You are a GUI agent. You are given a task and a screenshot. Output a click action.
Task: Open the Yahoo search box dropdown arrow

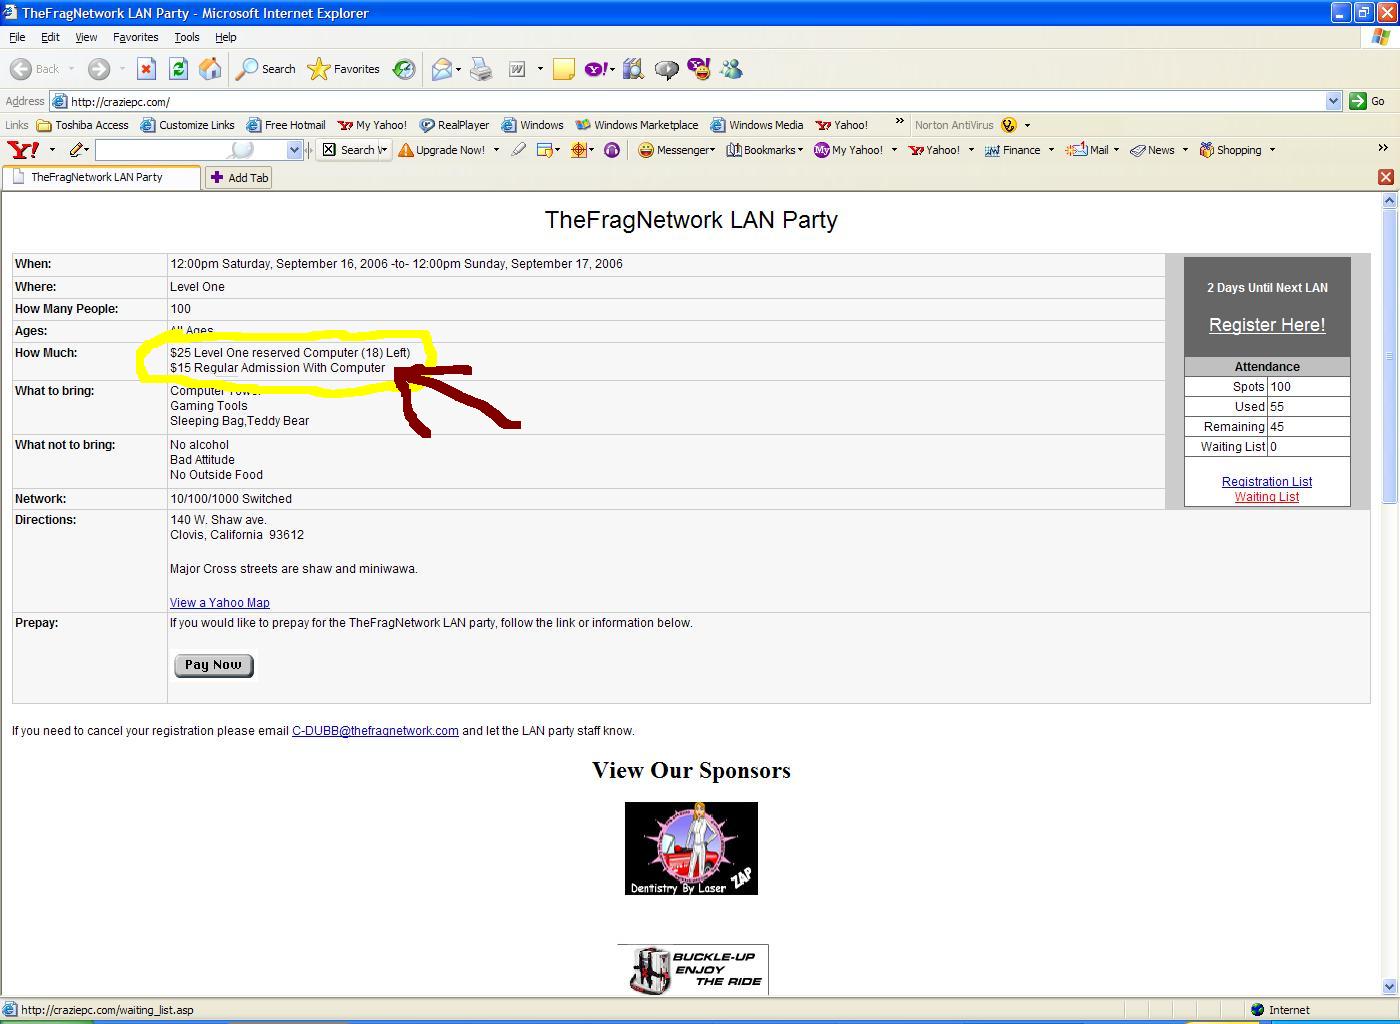pos(294,150)
